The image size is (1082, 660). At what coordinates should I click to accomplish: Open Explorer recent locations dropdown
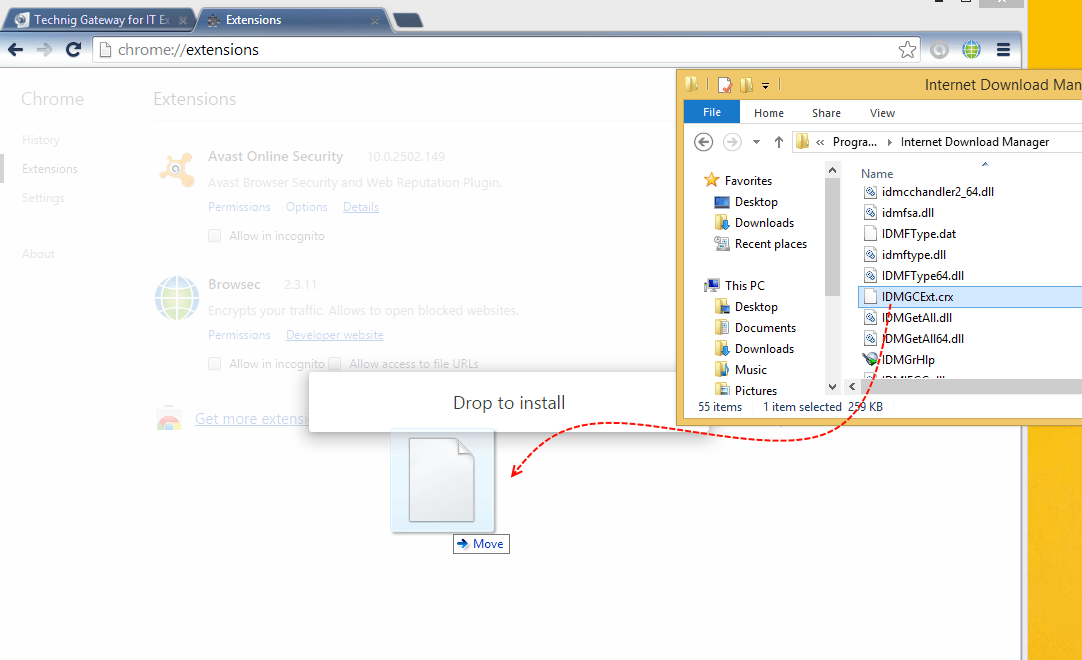tap(756, 142)
